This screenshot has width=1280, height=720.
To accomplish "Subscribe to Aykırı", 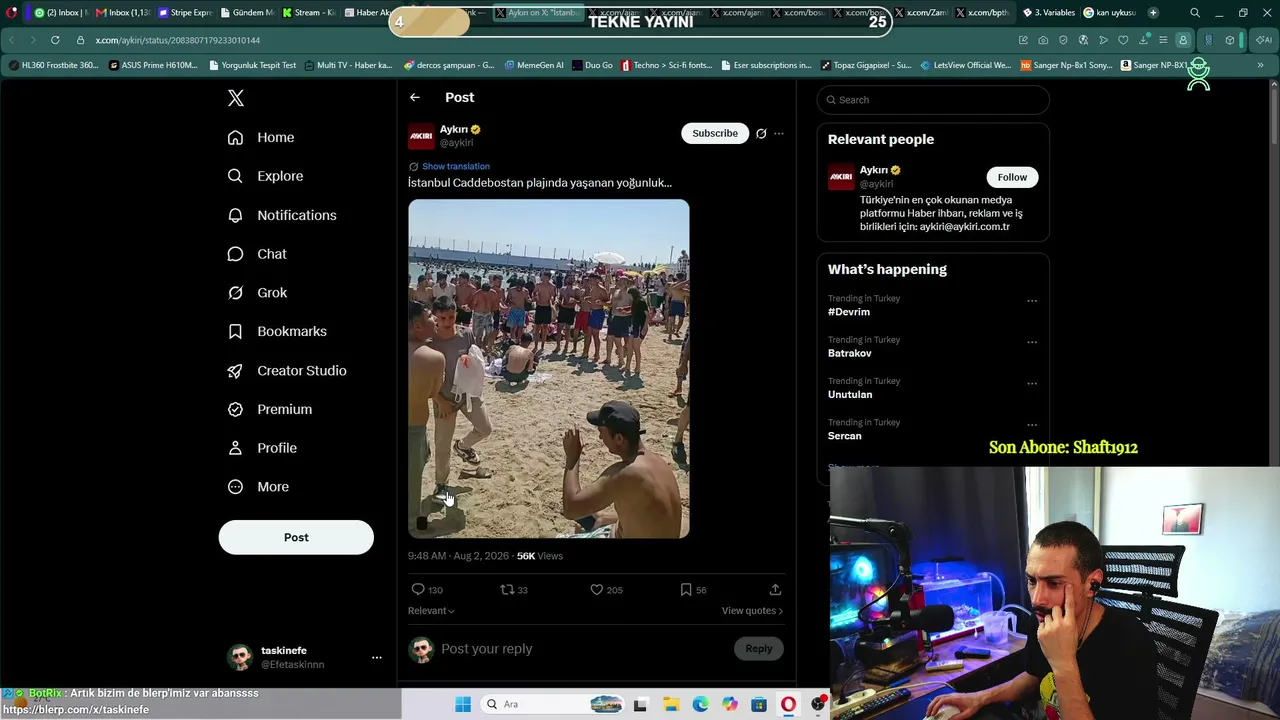I will pos(715,133).
